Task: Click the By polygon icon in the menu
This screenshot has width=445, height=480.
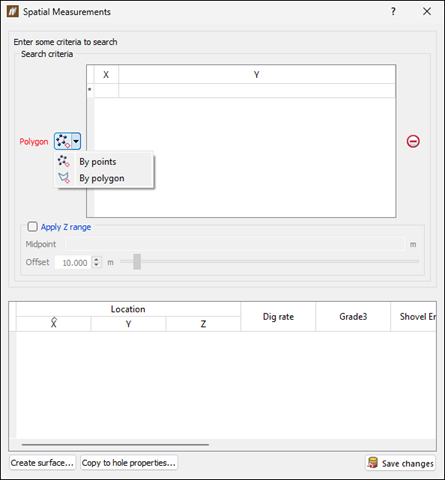Action: pos(64,178)
